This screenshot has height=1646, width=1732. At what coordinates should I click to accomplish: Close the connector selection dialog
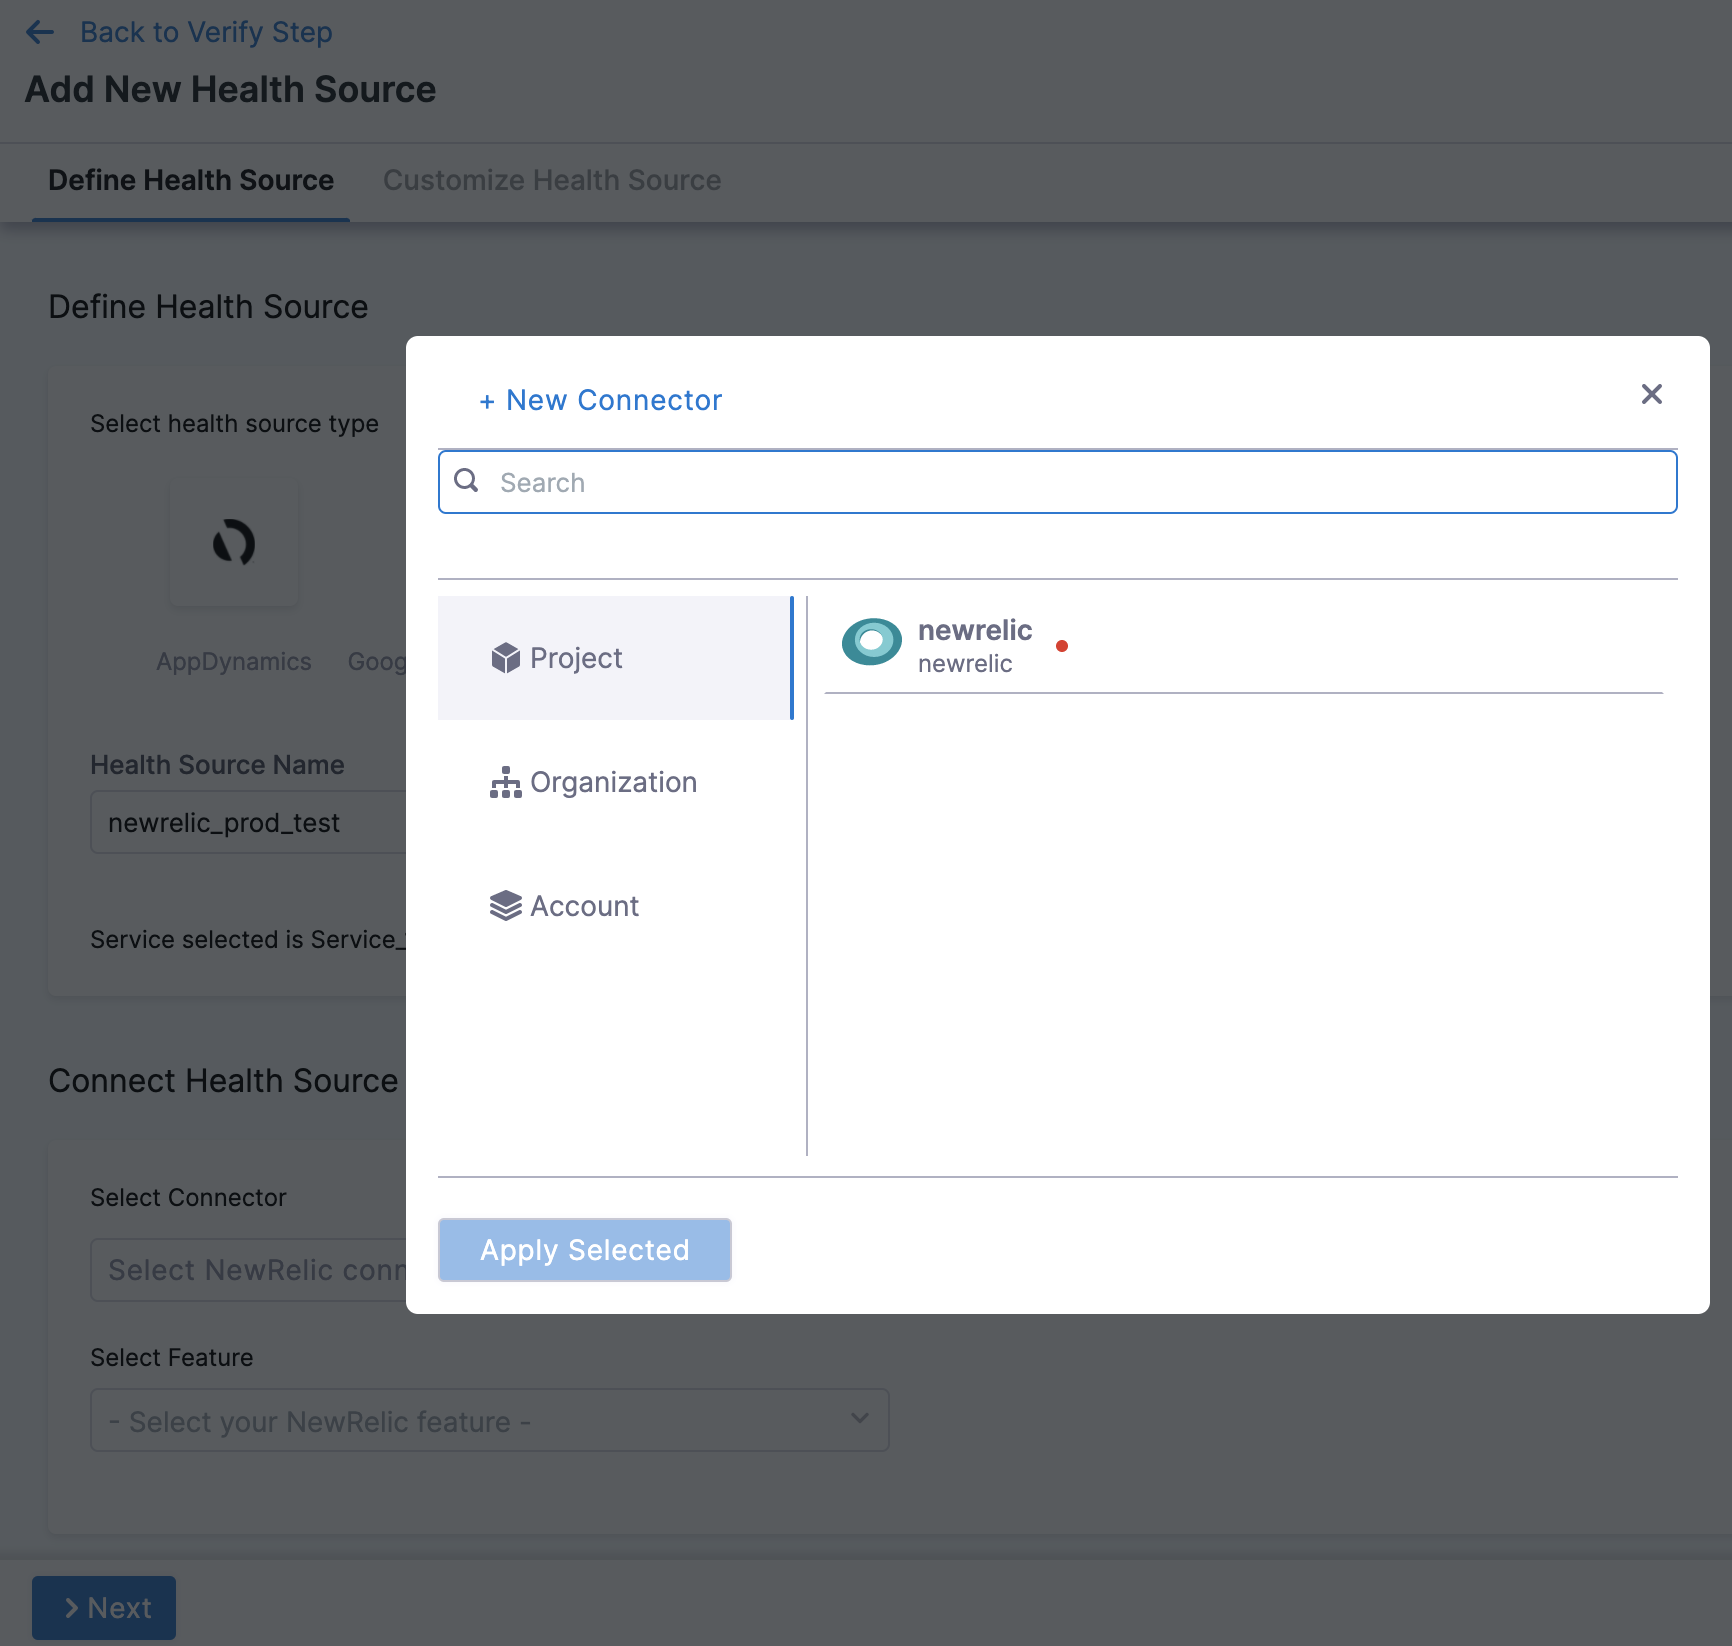coord(1651,394)
